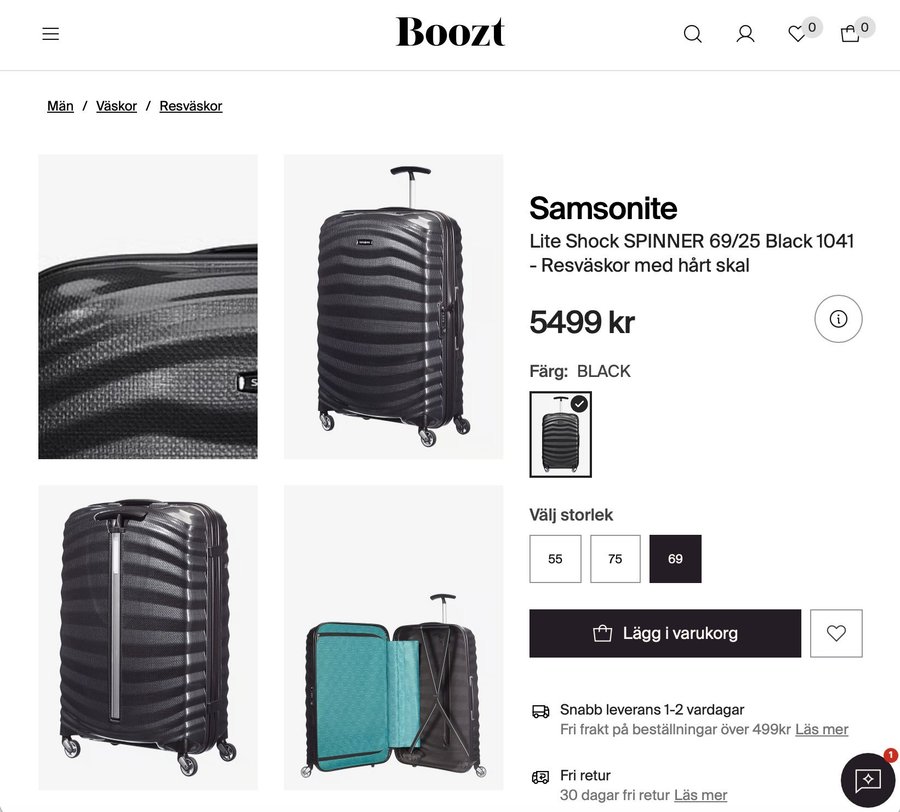Select size 55

click(555, 559)
